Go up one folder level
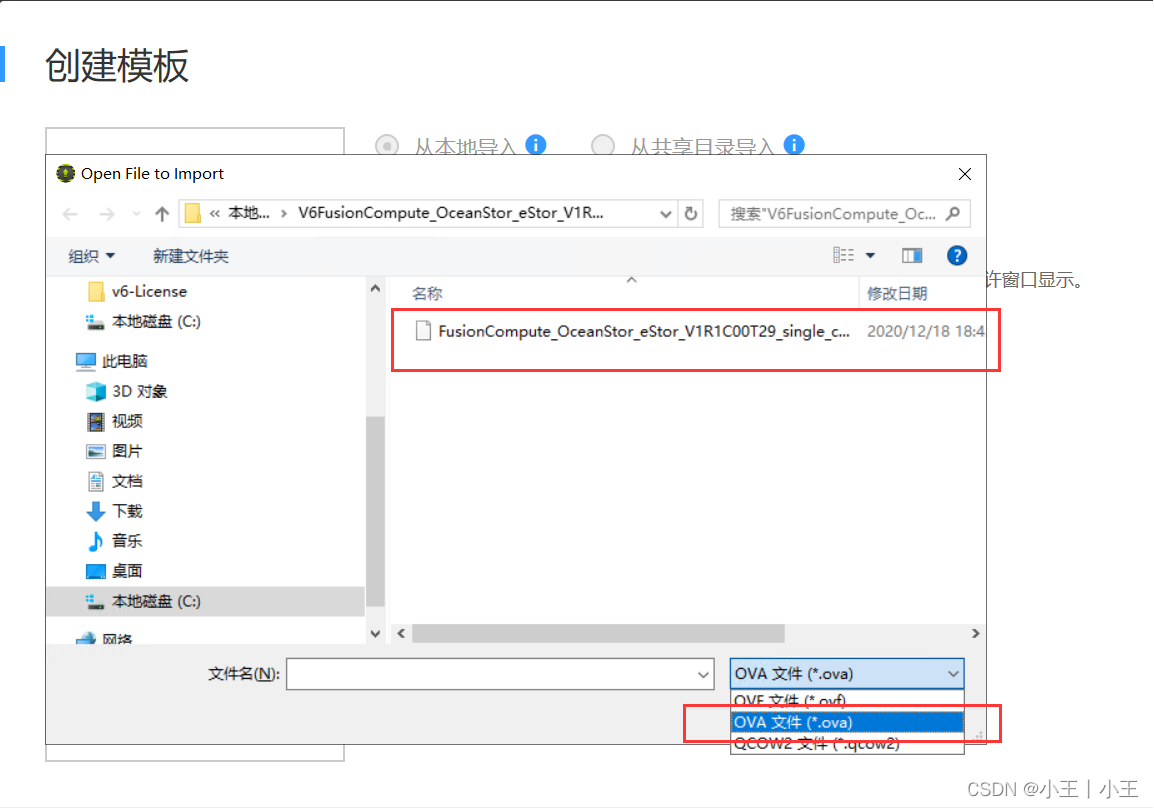Image resolution: width=1154 pixels, height=808 pixels. click(162, 214)
